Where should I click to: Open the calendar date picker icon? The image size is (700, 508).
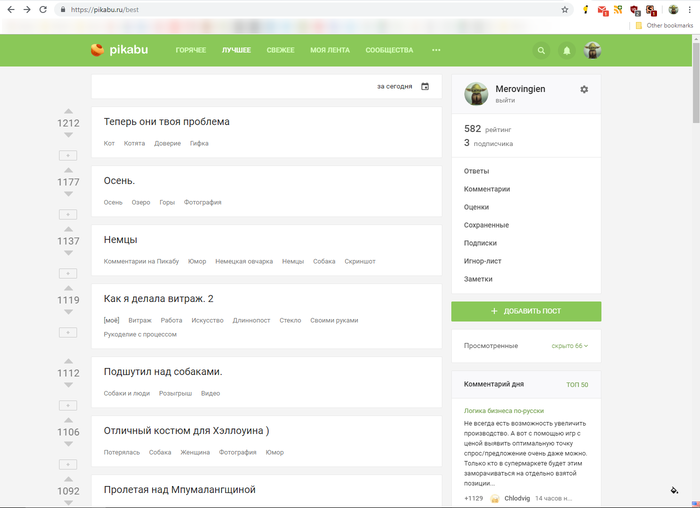pos(425,86)
